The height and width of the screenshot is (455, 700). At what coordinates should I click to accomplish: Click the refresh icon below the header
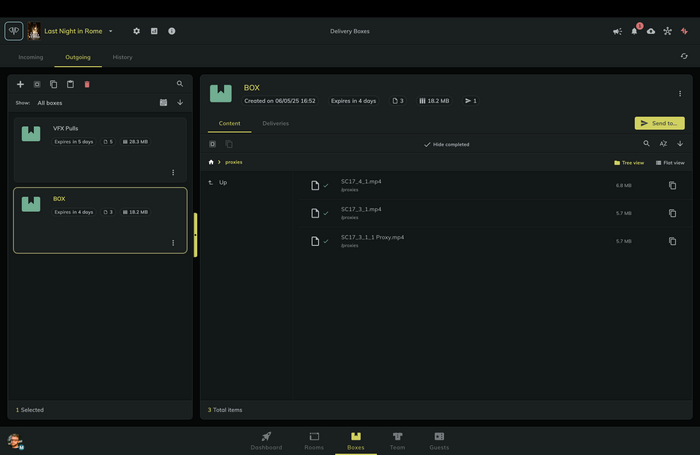pos(684,56)
